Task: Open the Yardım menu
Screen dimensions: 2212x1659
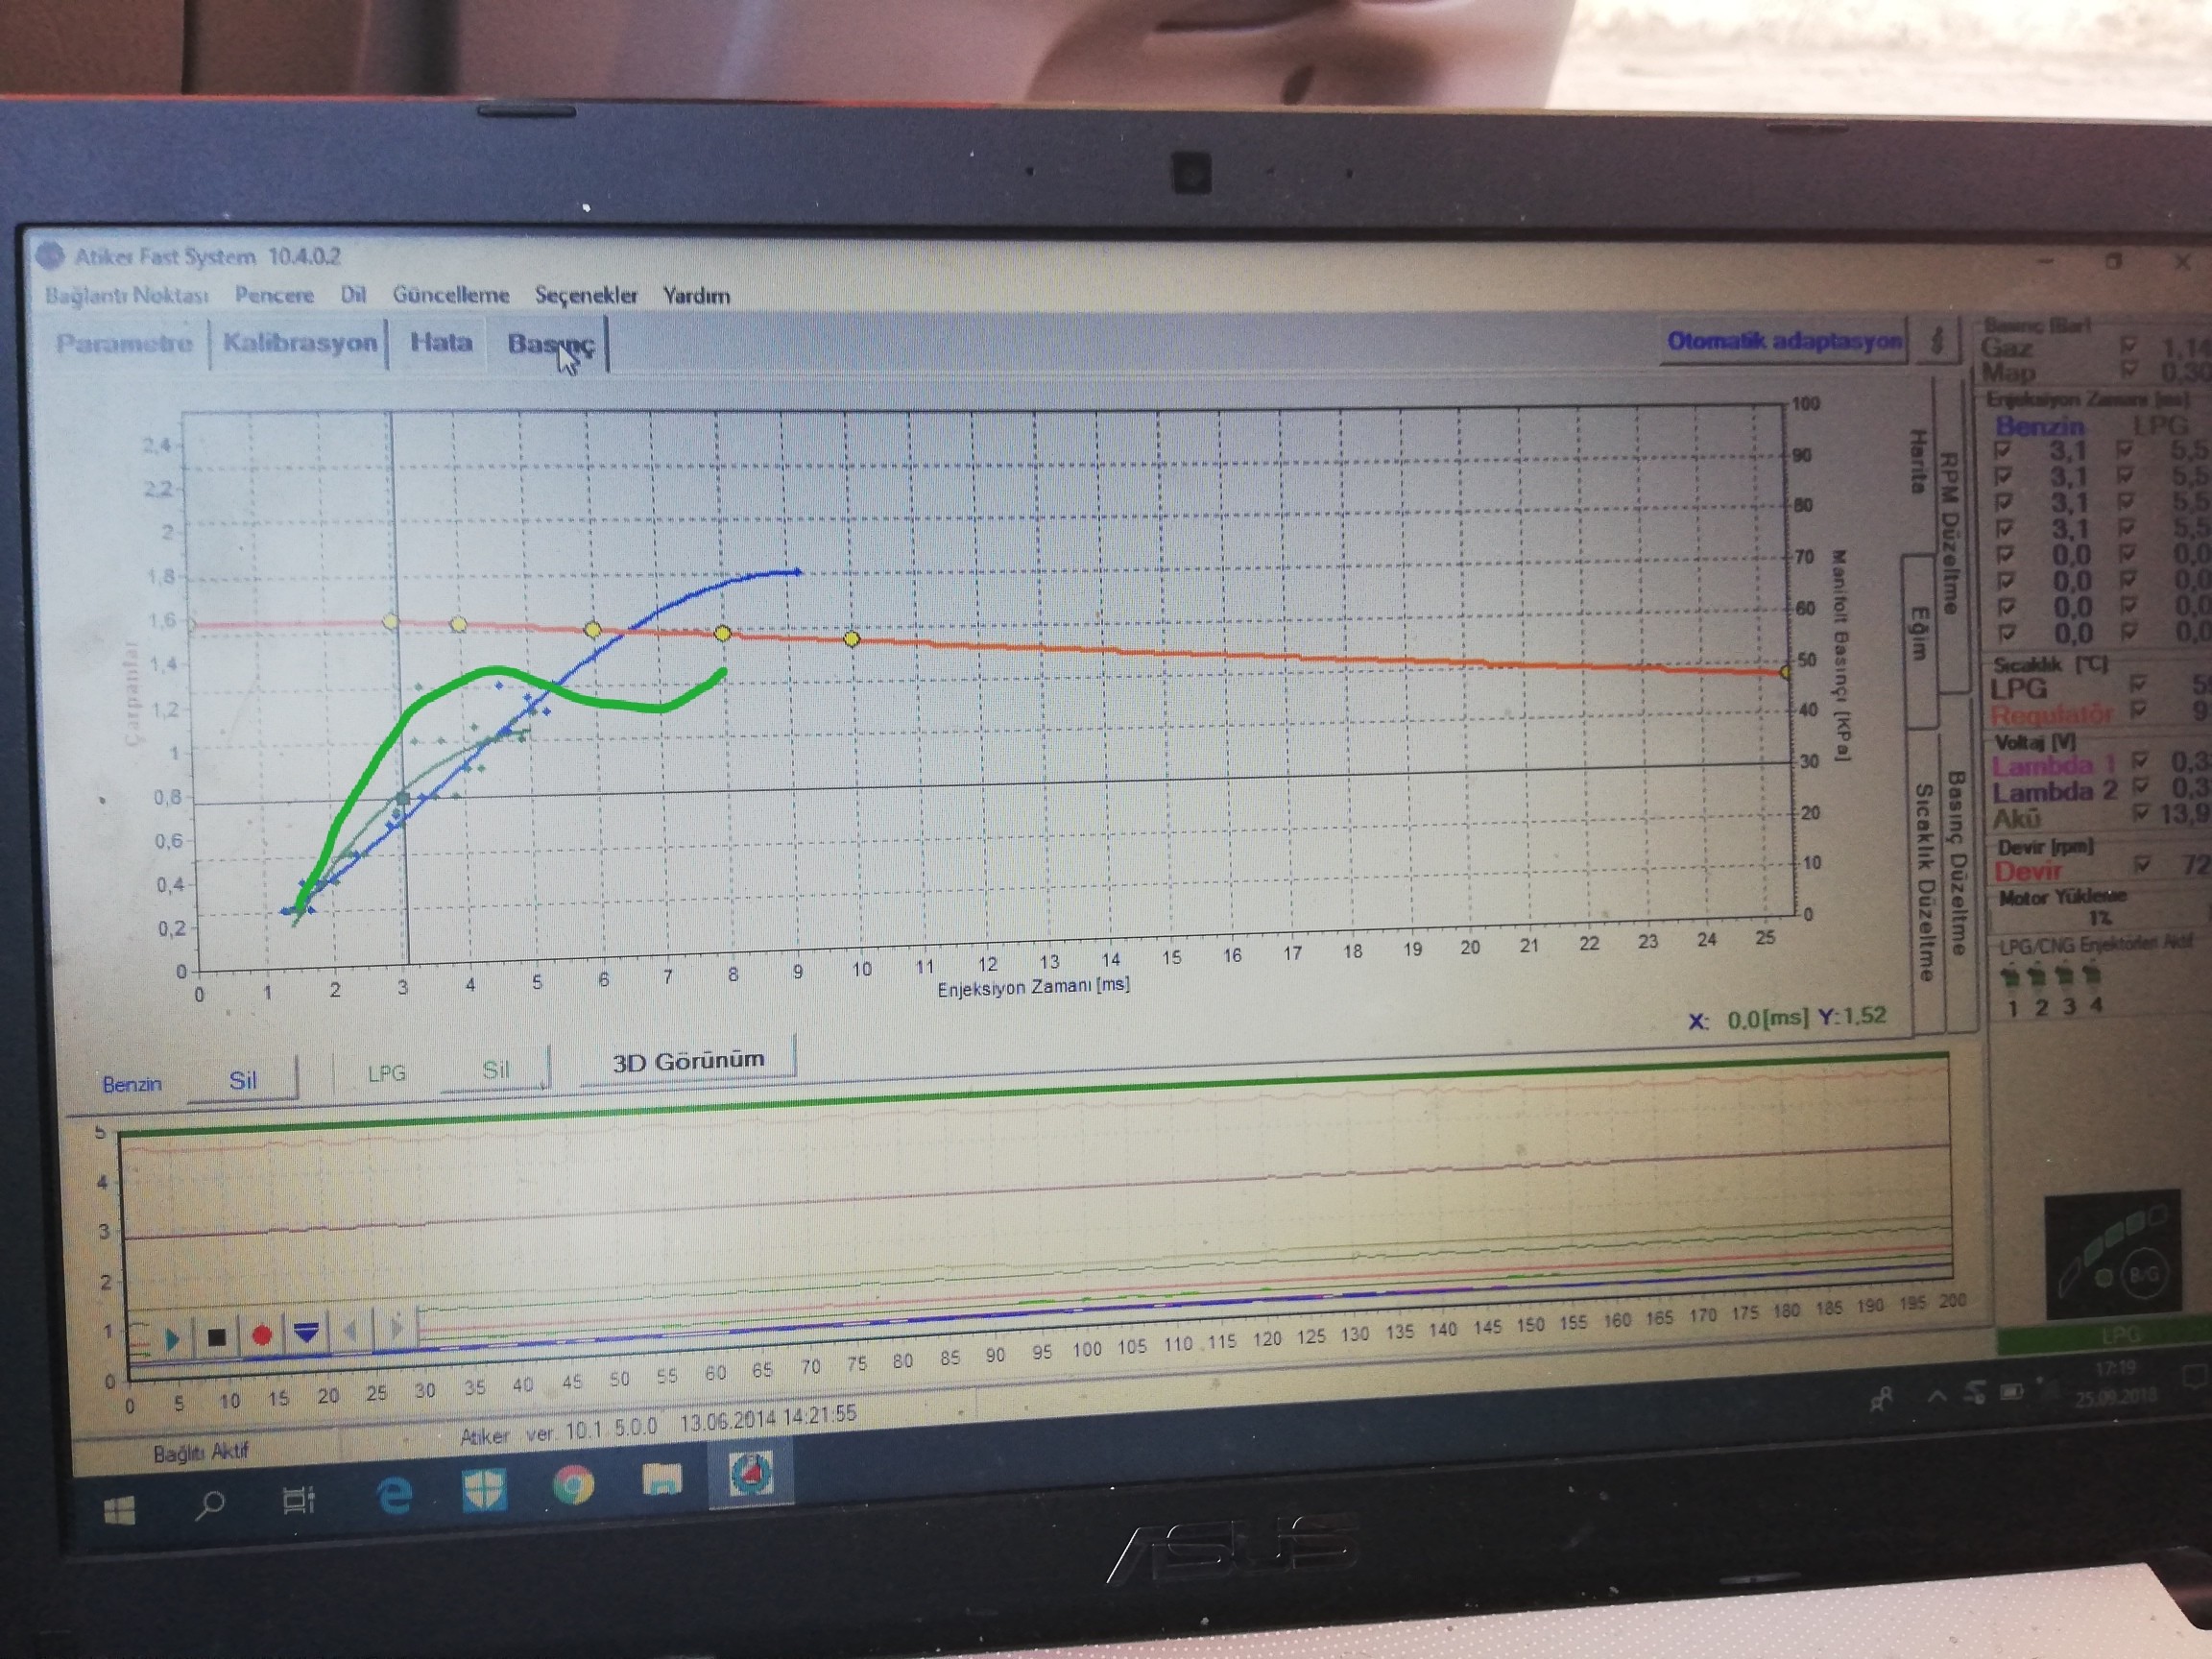Action: tap(696, 296)
